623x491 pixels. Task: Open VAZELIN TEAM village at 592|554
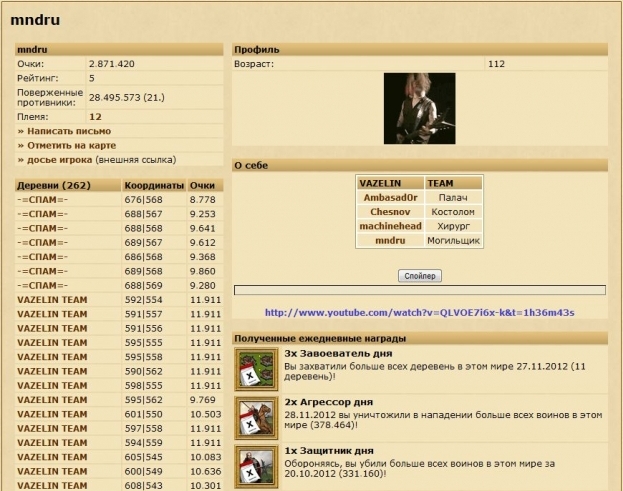click(53, 299)
